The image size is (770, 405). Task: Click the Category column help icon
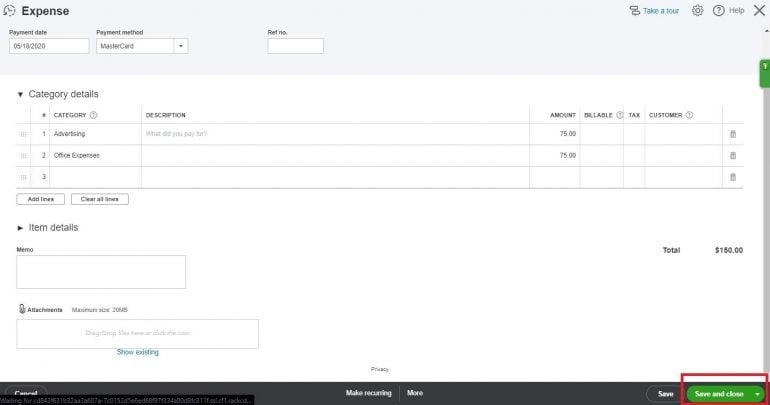[94, 115]
